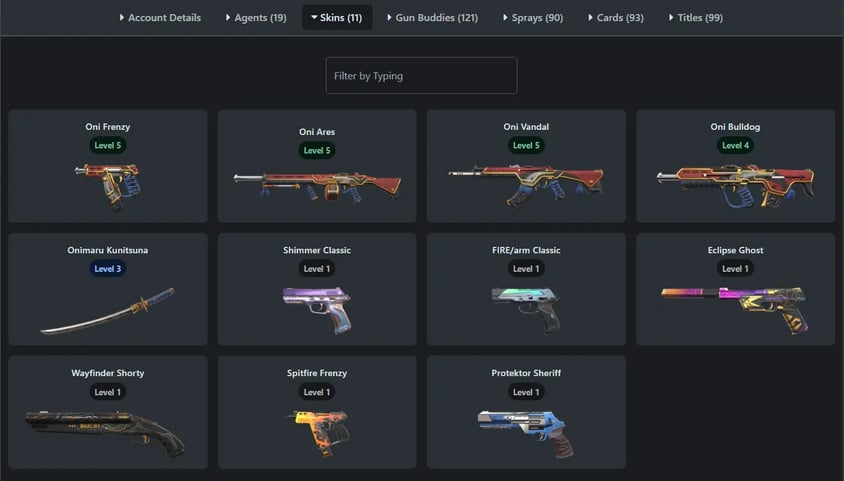This screenshot has height=481, width=844.
Task: Collapse the Skins (11) section
Action: [337, 18]
